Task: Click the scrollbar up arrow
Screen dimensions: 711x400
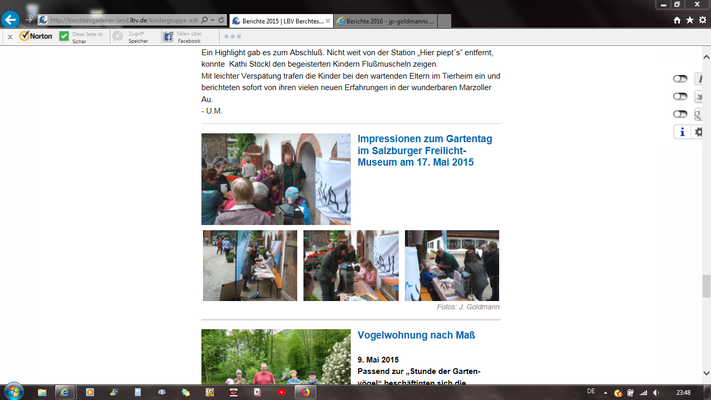Action: click(706, 57)
